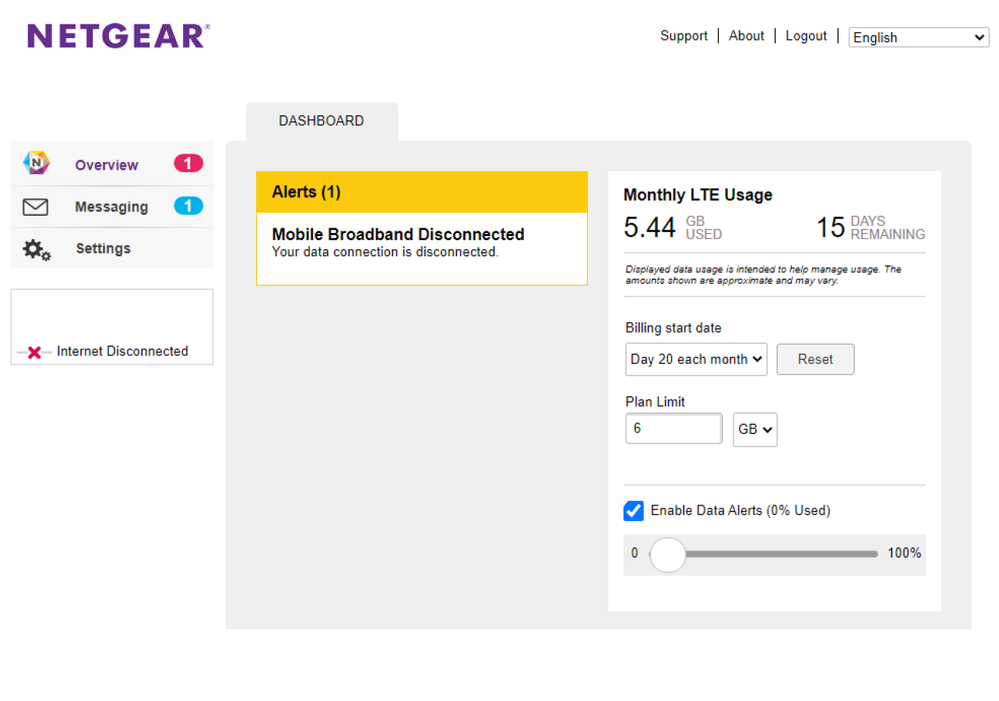Screen dimensions: 999x701
Task: Click the Messaging envelope icon
Action: click(36, 207)
